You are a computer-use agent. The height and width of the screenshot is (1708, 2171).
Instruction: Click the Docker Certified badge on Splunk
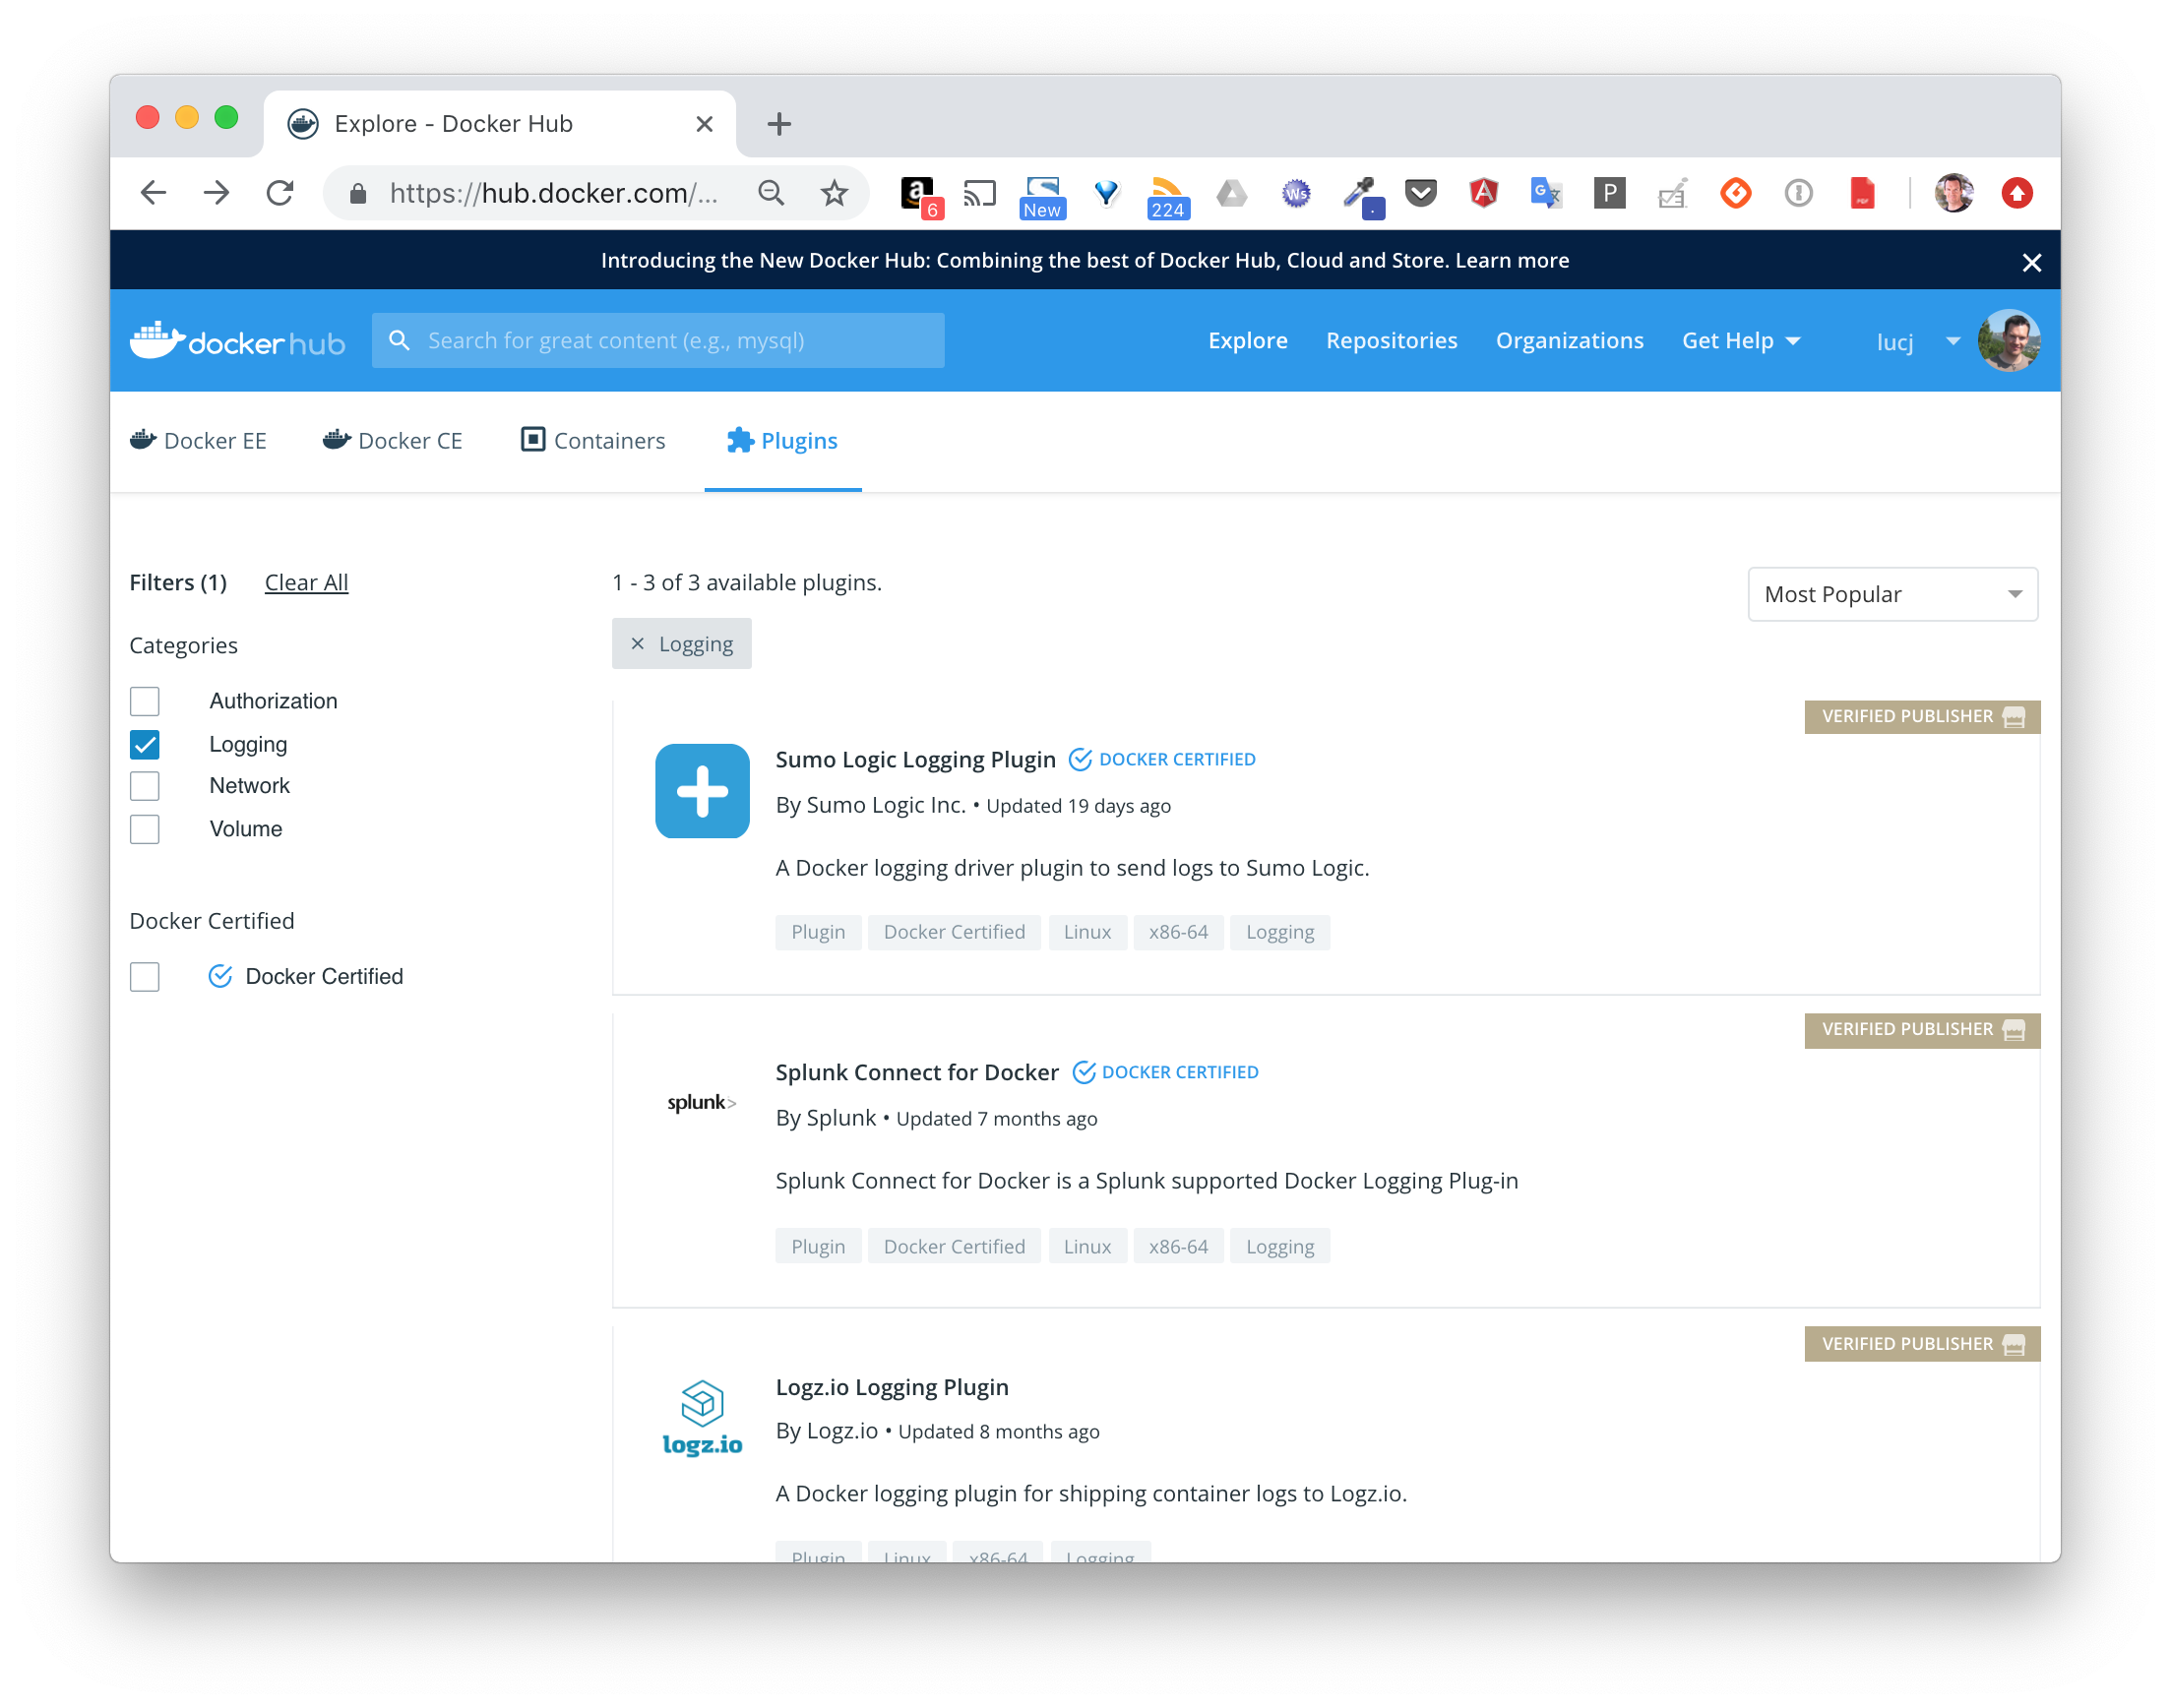point(1165,1073)
